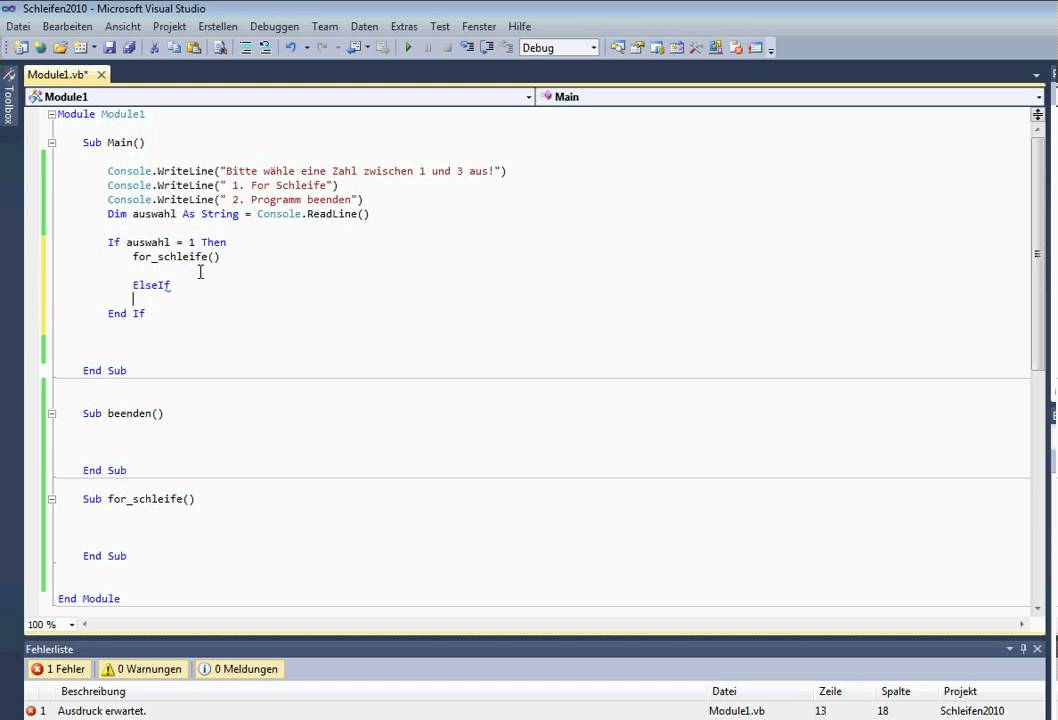Image resolution: width=1058 pixels, height=720 pixels.
Task: Open the Properties Window toolbar icon
Action: point(637,48)
